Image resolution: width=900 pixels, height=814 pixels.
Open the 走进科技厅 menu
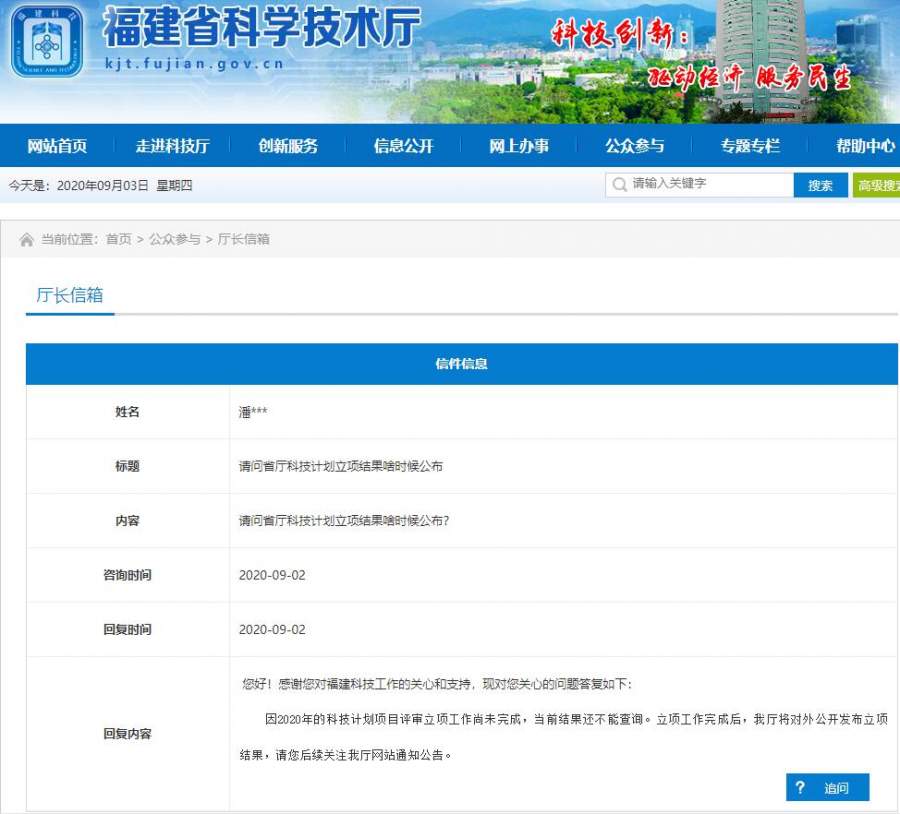coord(172,146)
